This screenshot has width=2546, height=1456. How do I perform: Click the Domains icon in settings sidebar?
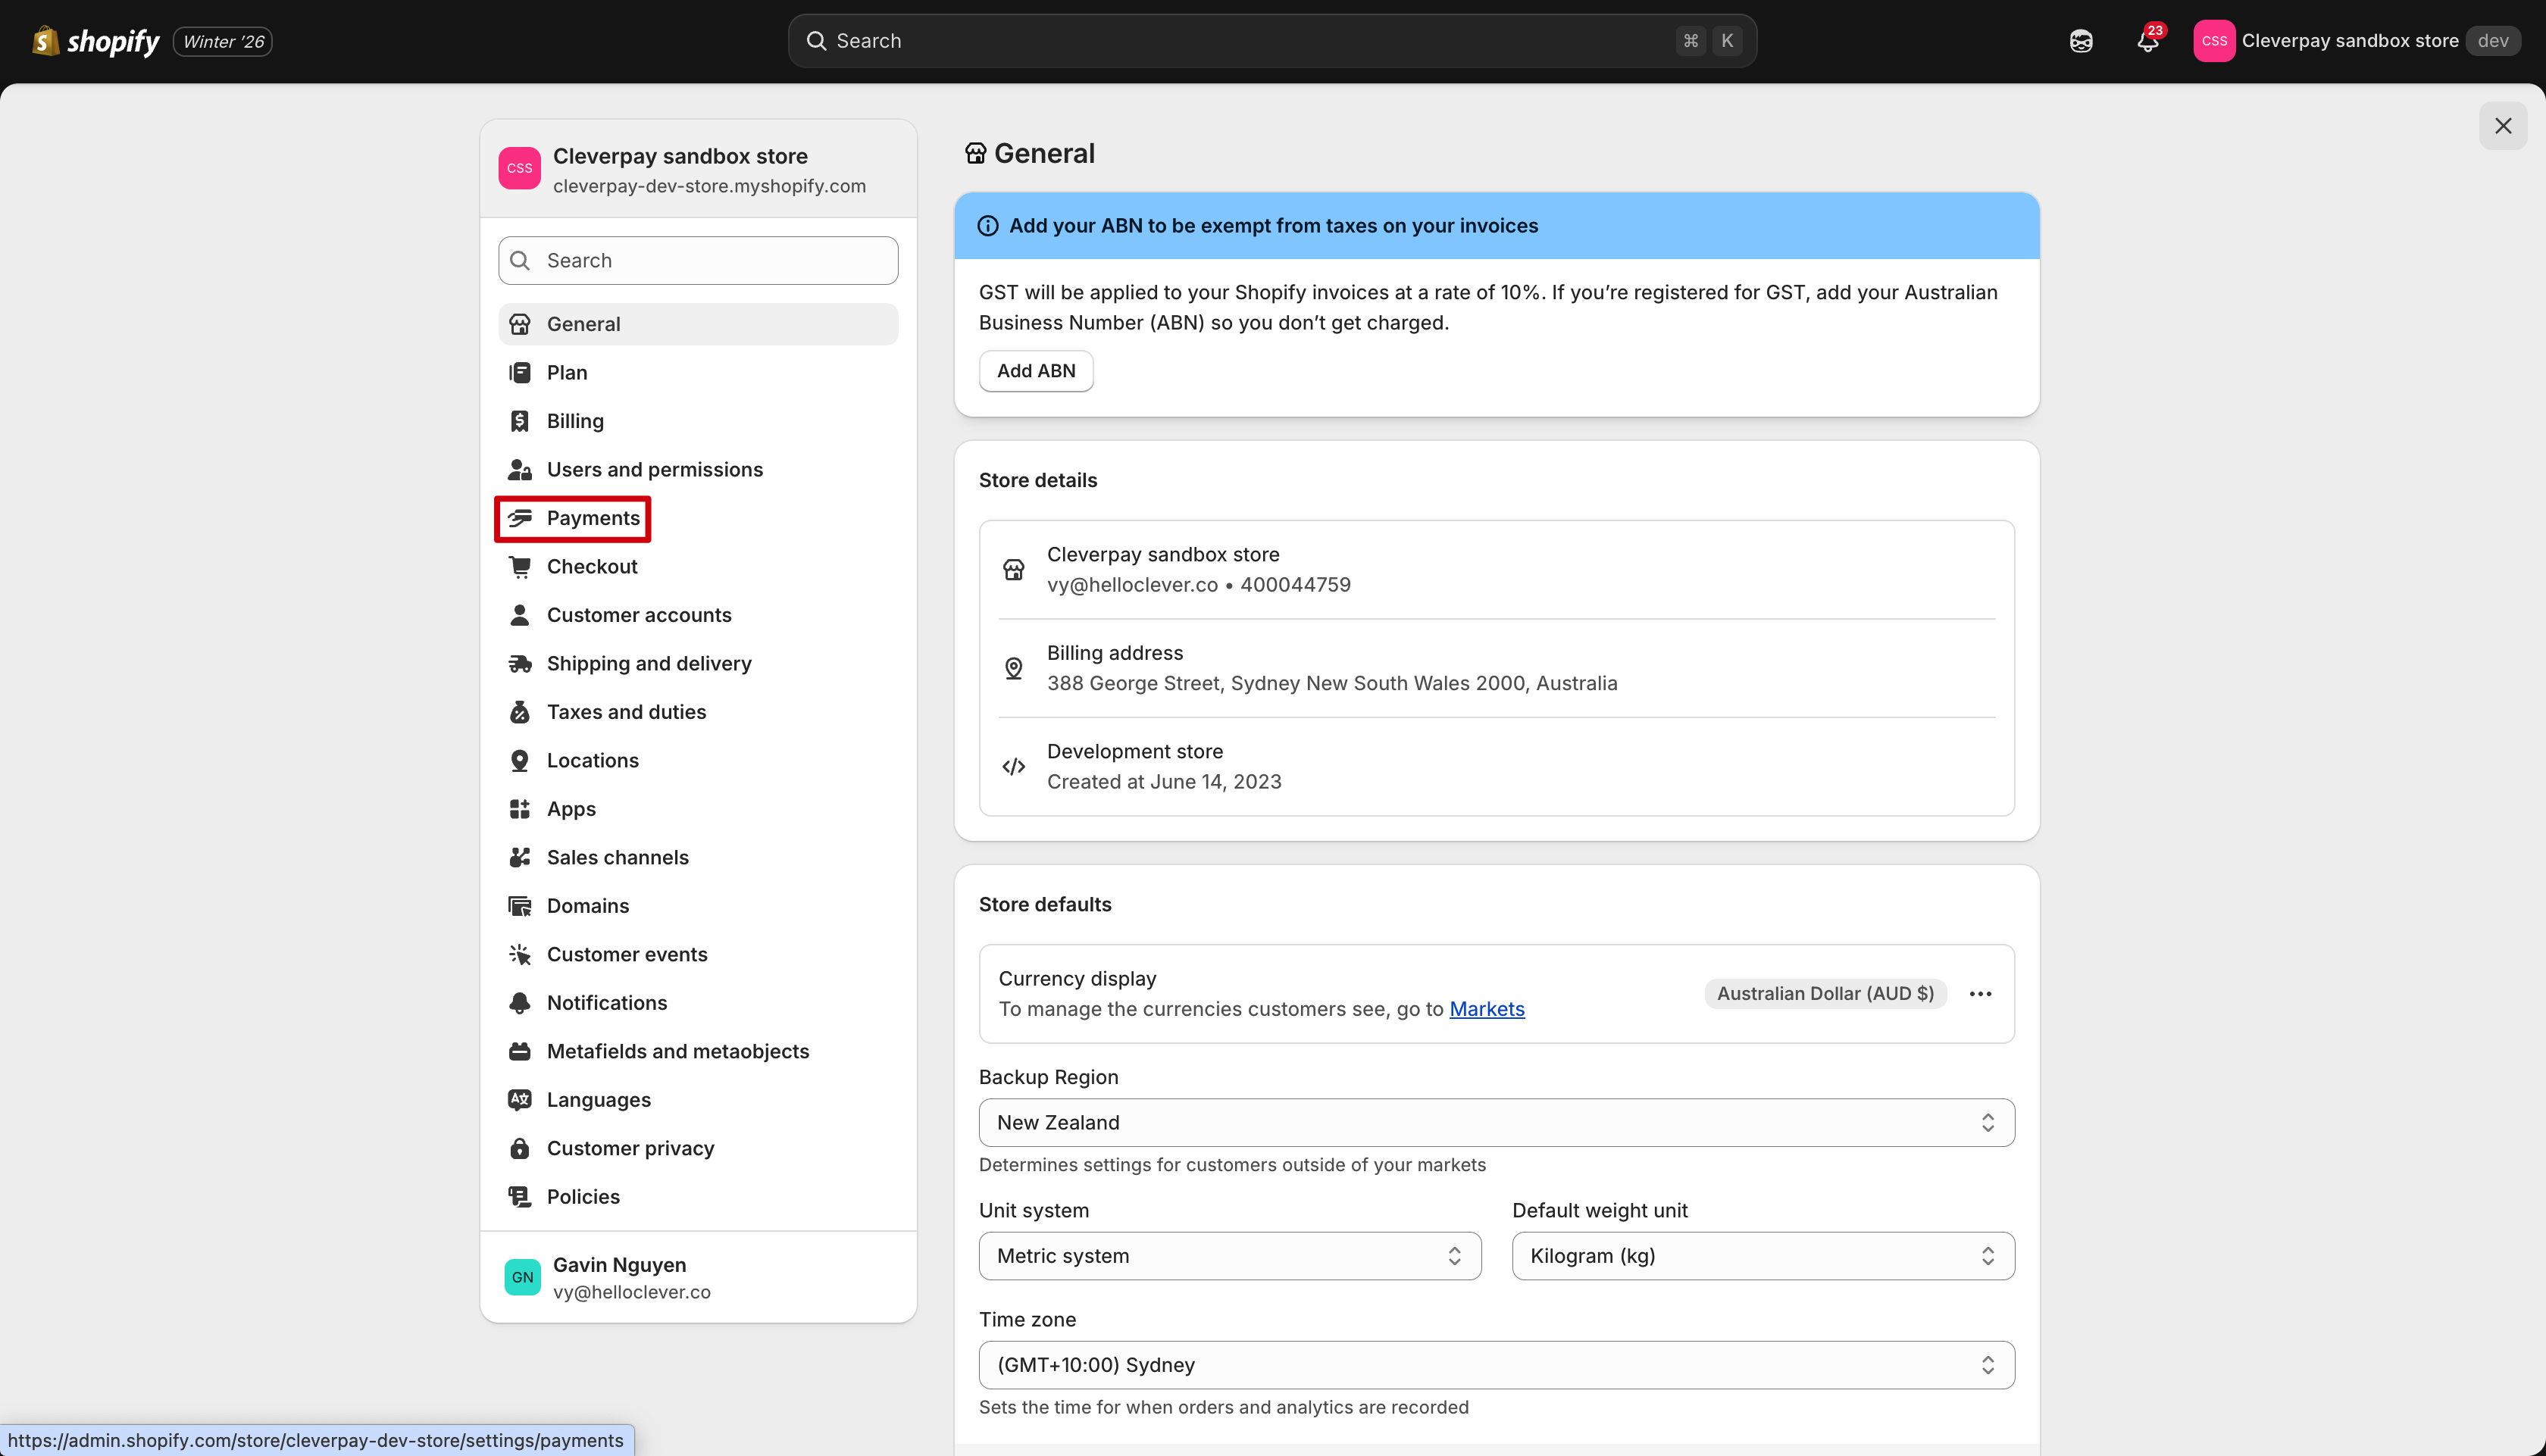point(519,906)
